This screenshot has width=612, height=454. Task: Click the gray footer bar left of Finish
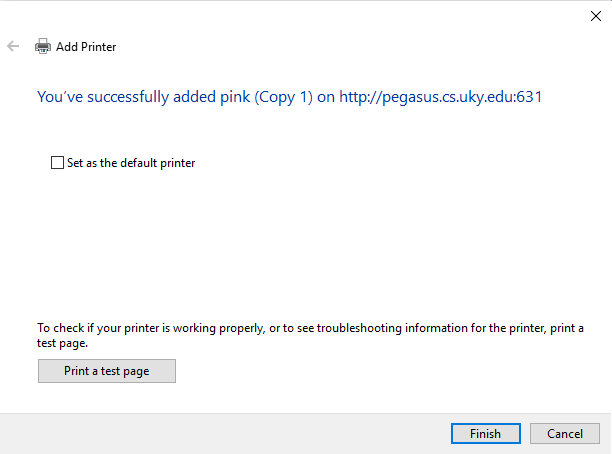tap(224, 433)
